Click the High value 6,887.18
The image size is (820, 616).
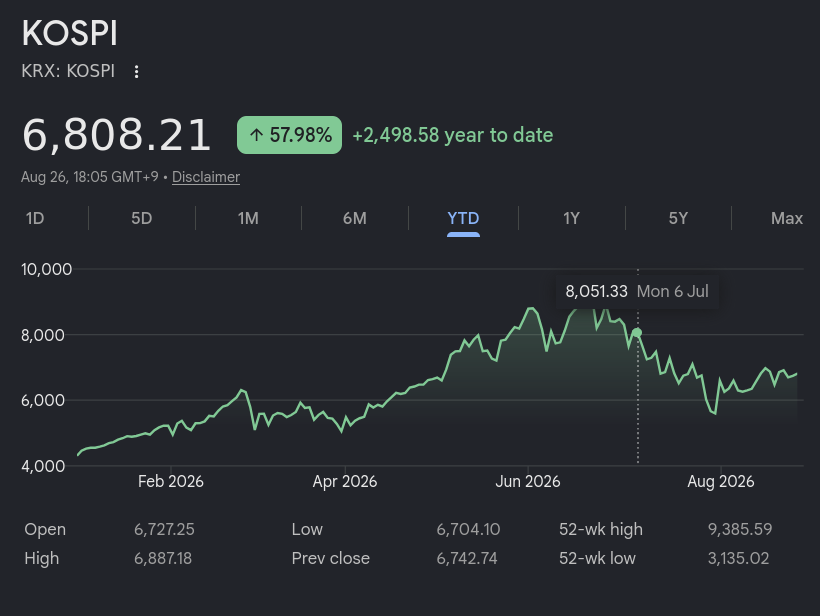[163, 558]
